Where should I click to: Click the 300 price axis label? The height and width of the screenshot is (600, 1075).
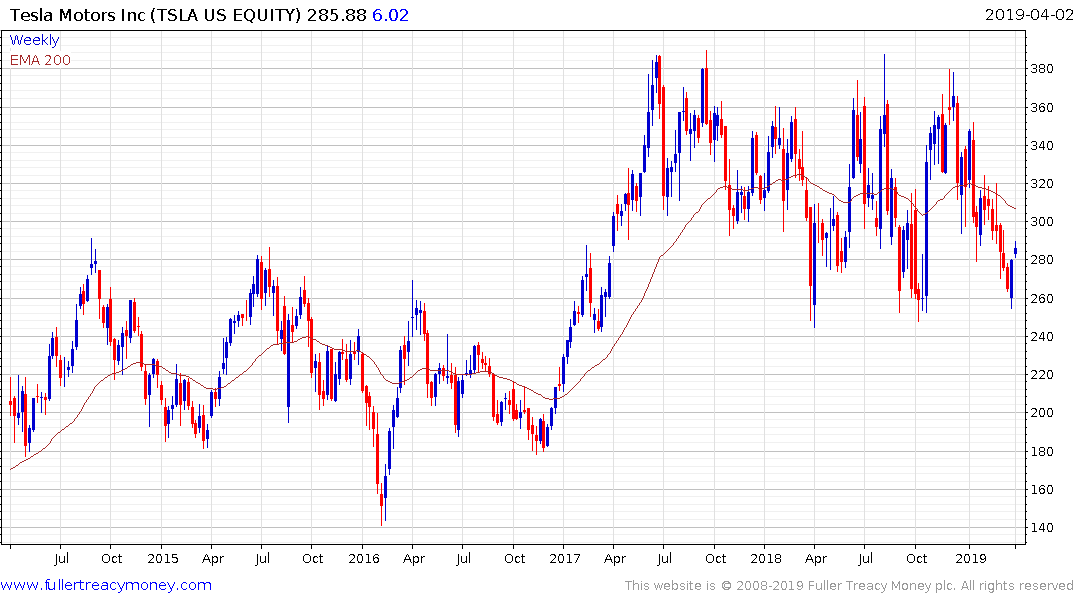point(1042,221)
